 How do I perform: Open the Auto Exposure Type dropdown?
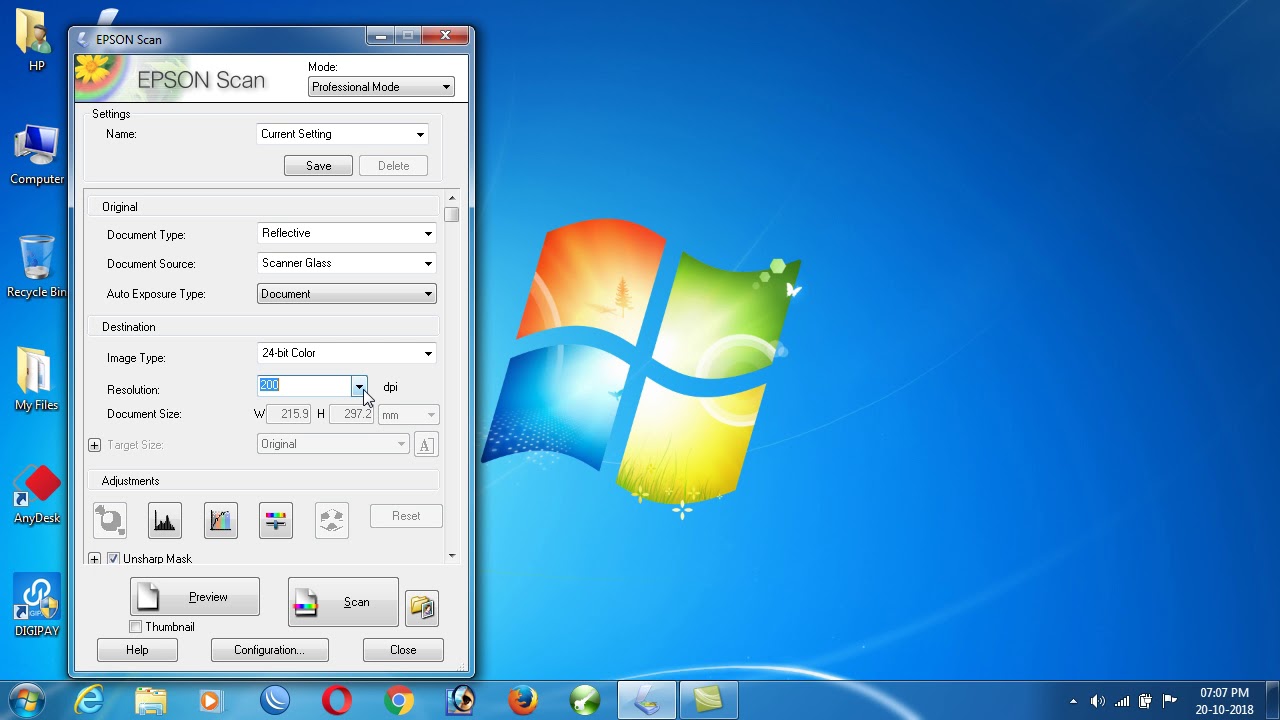click(346, 294)
